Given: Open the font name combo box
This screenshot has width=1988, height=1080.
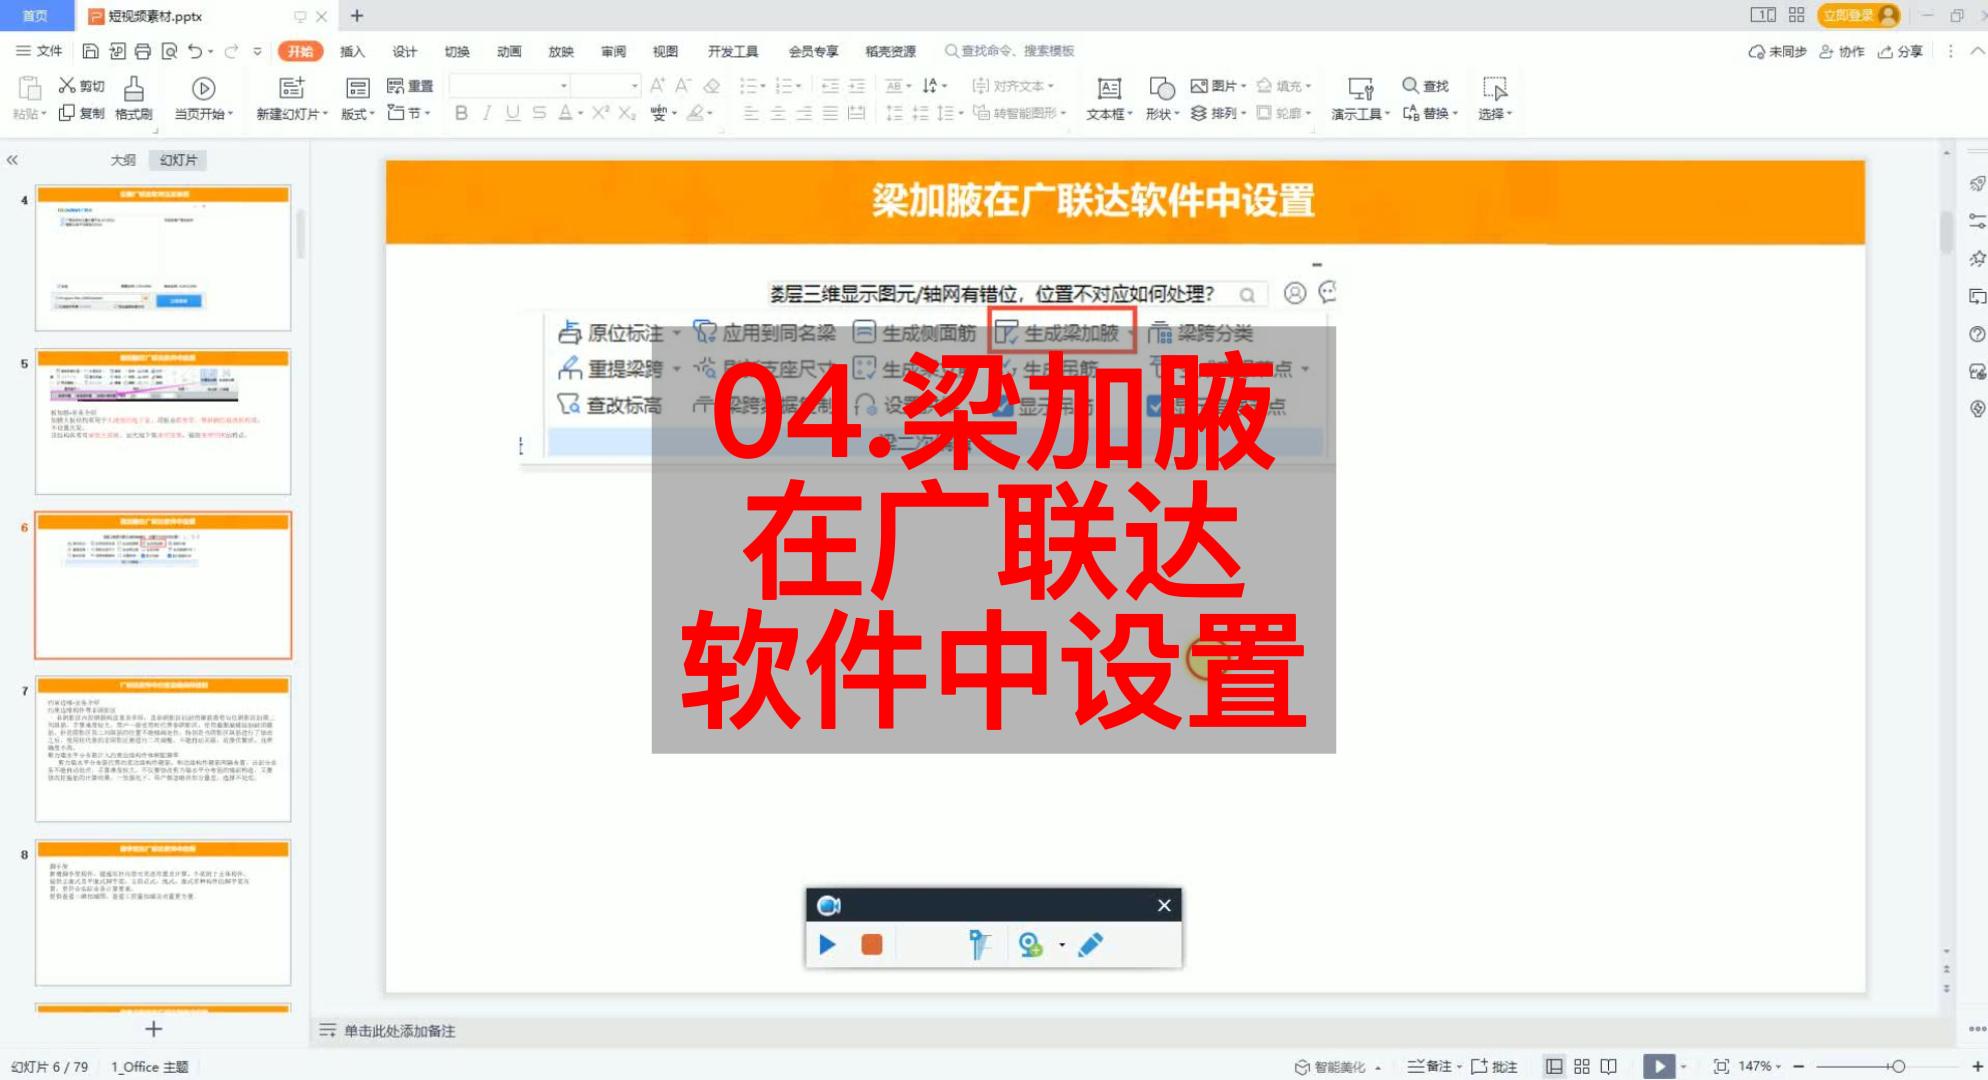Looking at the screenshot, I should (x=509, y=85).
